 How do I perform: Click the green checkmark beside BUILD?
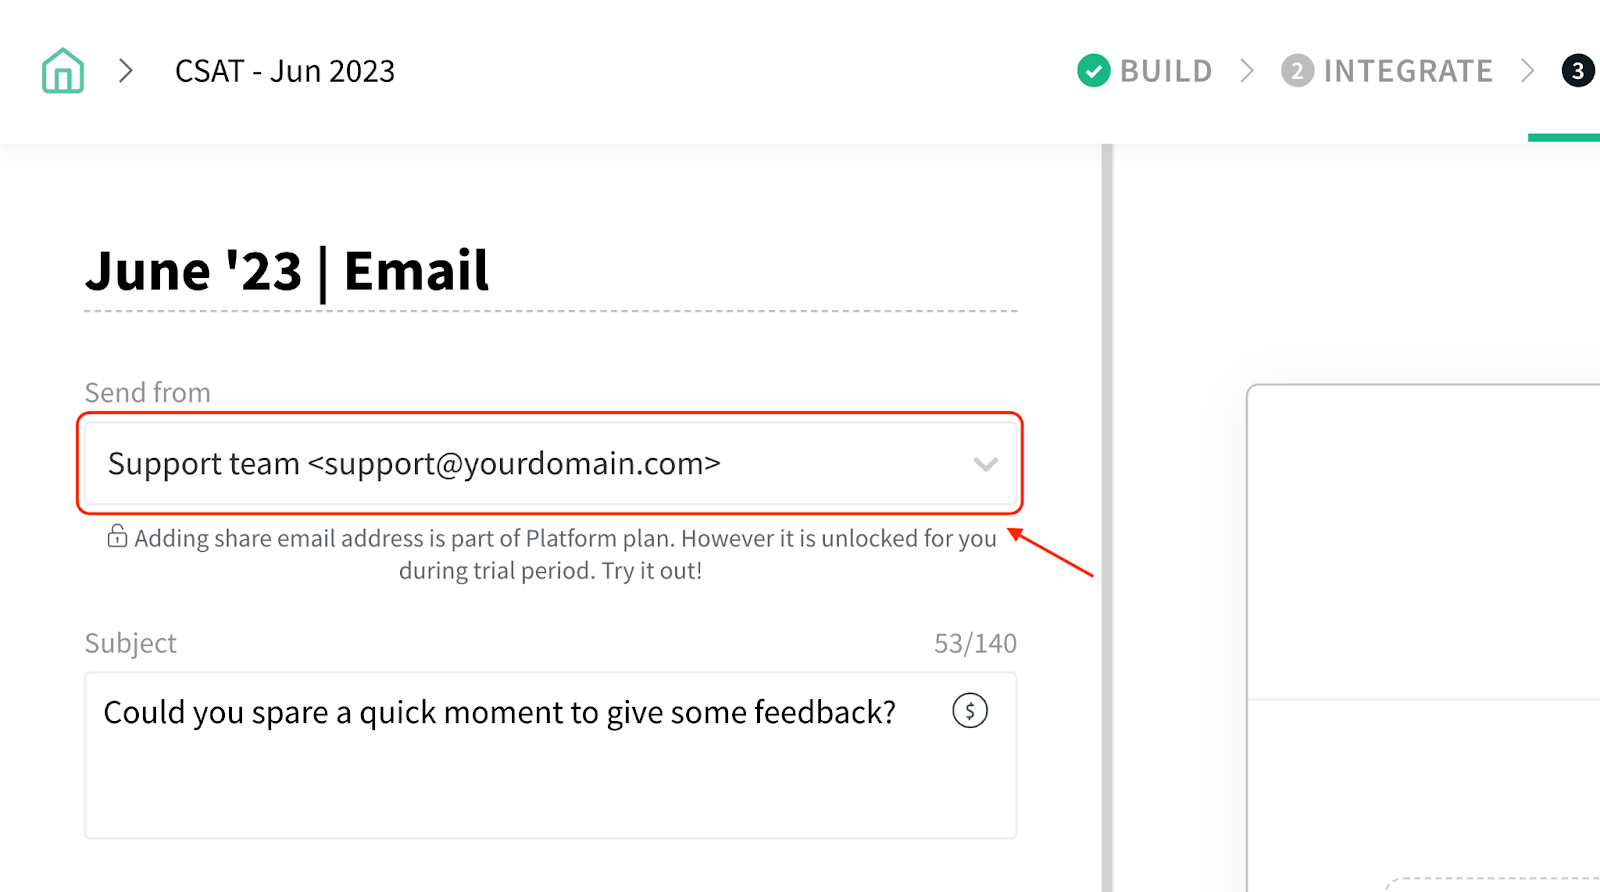[1094, 71]
